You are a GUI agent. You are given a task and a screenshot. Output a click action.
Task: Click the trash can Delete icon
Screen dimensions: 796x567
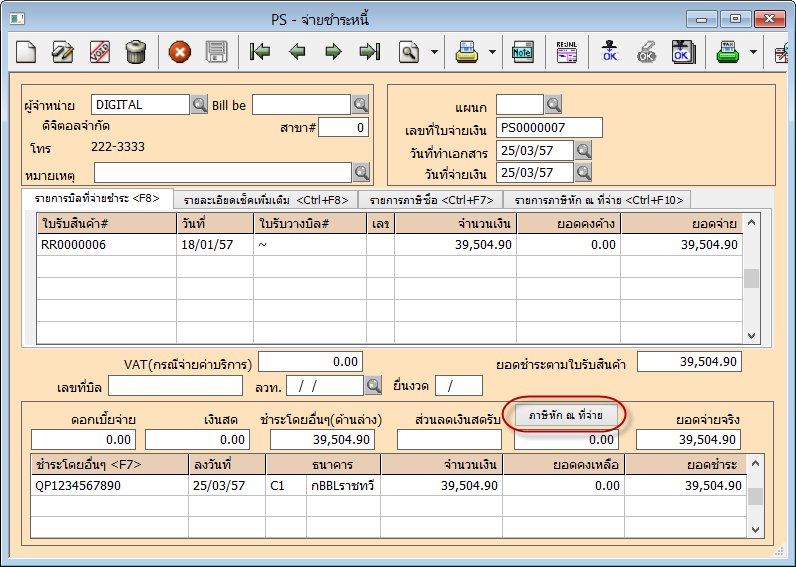[x=136, y=51]
